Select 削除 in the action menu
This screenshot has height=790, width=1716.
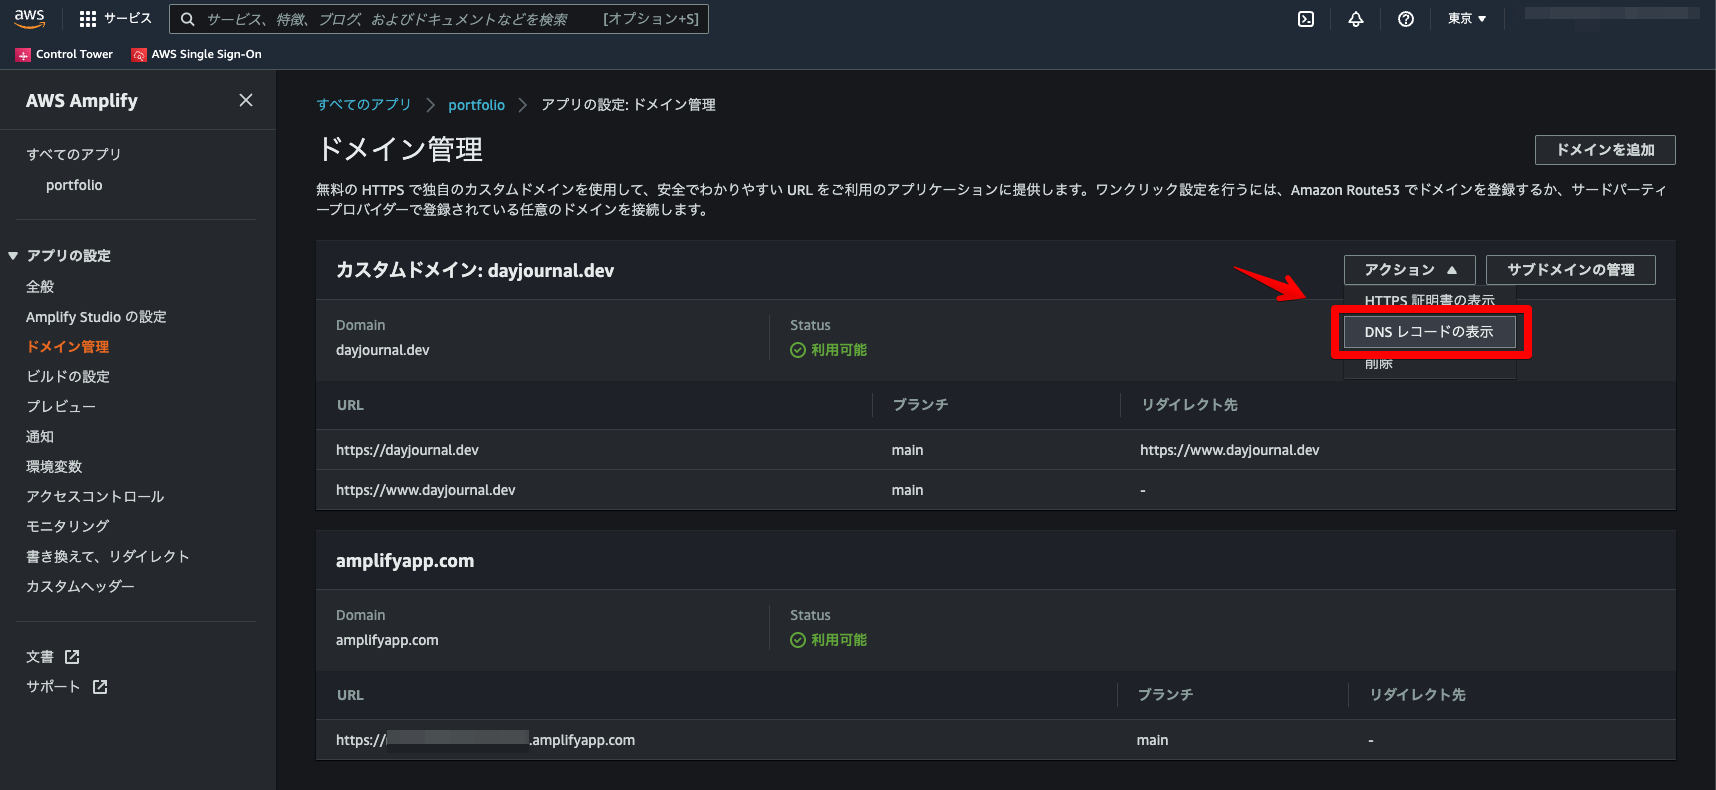pyautogui.click(x=1379, y=364)
